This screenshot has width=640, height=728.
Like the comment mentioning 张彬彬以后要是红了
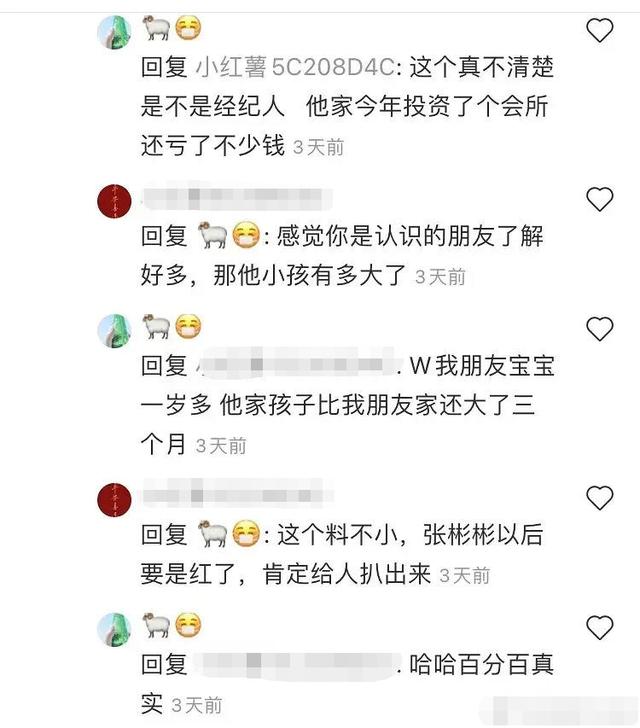[600, 498]
